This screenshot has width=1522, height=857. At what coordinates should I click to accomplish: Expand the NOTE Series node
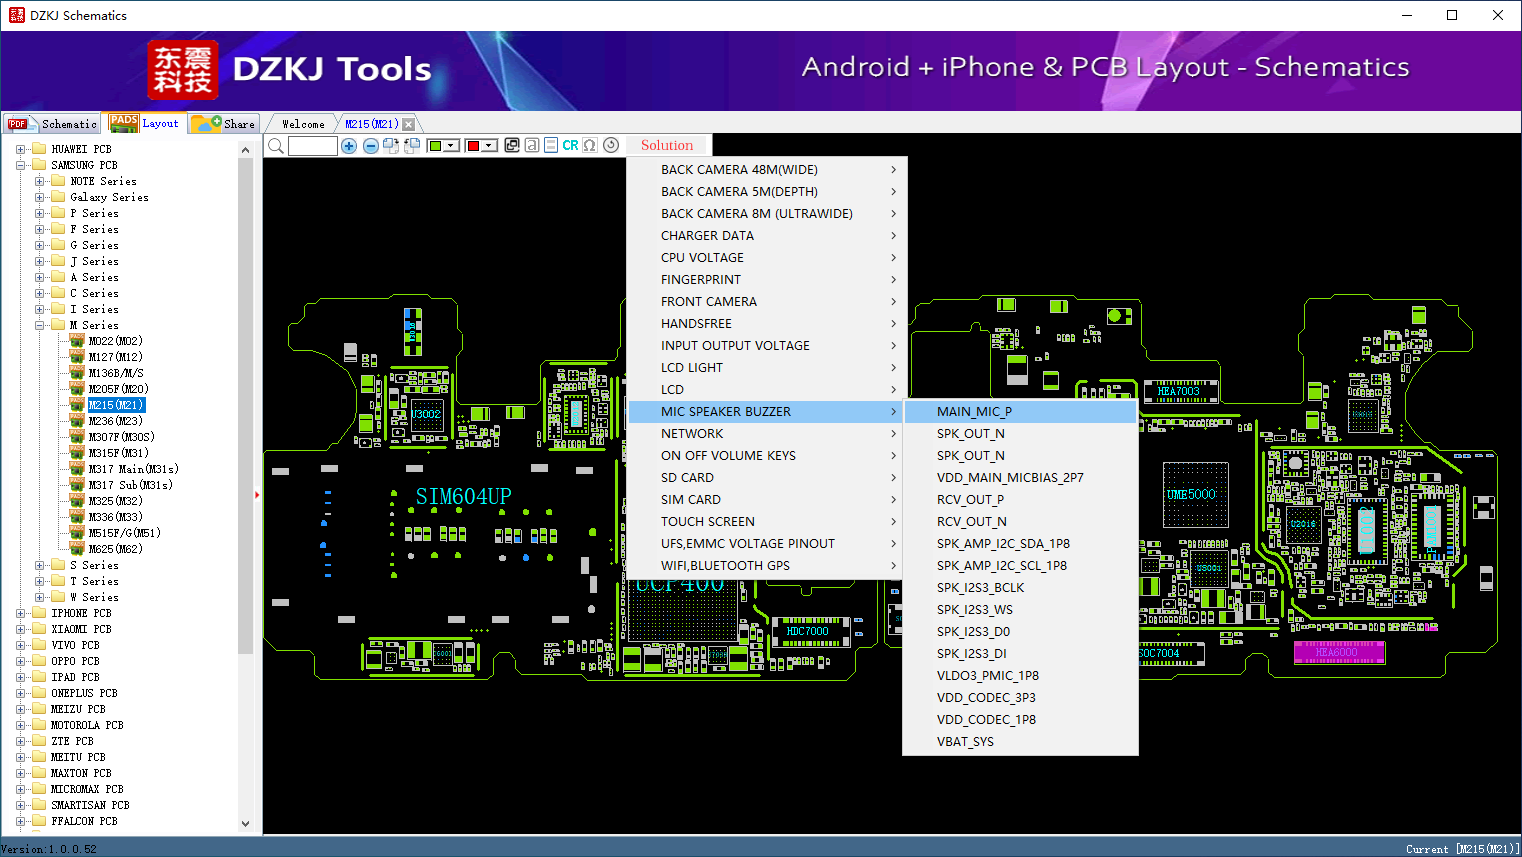coord(40,181)
